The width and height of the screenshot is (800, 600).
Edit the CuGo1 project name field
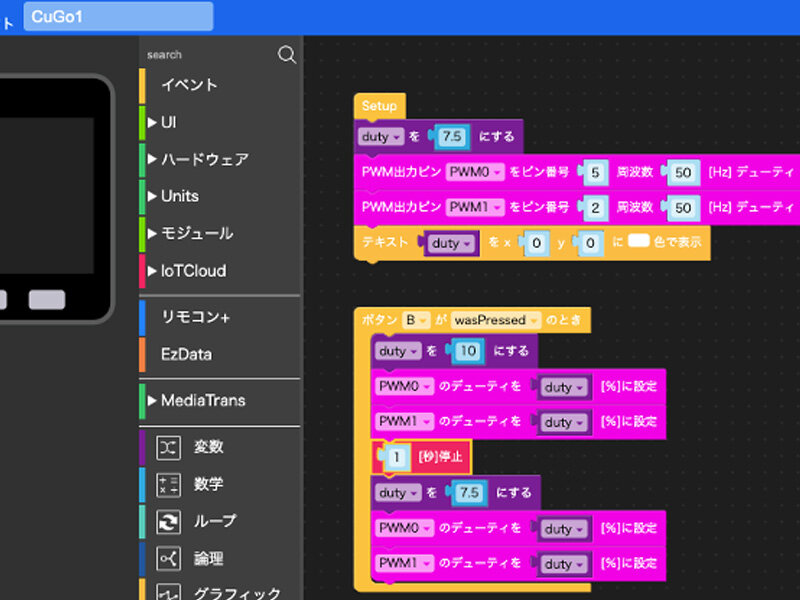[x=118, y=16]
